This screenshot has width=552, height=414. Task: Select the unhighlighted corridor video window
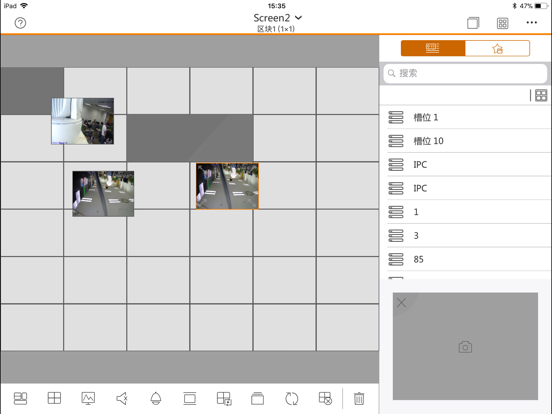[103, 194]
